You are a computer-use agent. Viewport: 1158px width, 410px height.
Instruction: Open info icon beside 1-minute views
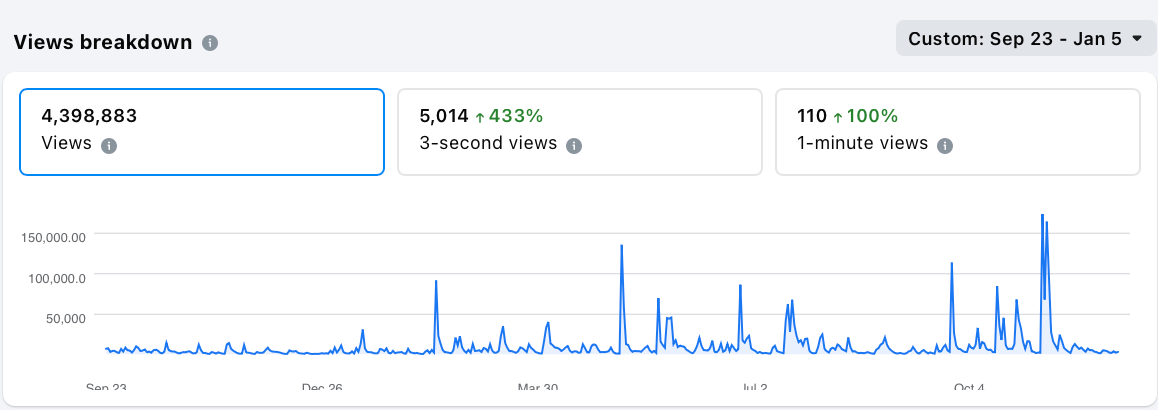[945, 145]
